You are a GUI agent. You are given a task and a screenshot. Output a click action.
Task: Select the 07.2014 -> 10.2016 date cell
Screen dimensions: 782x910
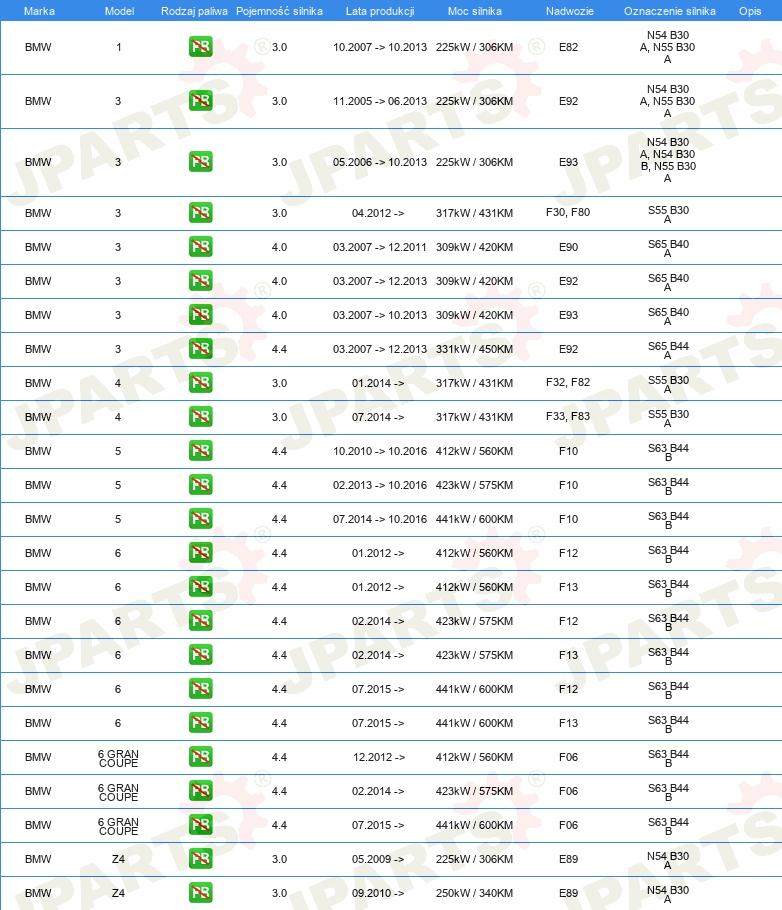(380, 519)
